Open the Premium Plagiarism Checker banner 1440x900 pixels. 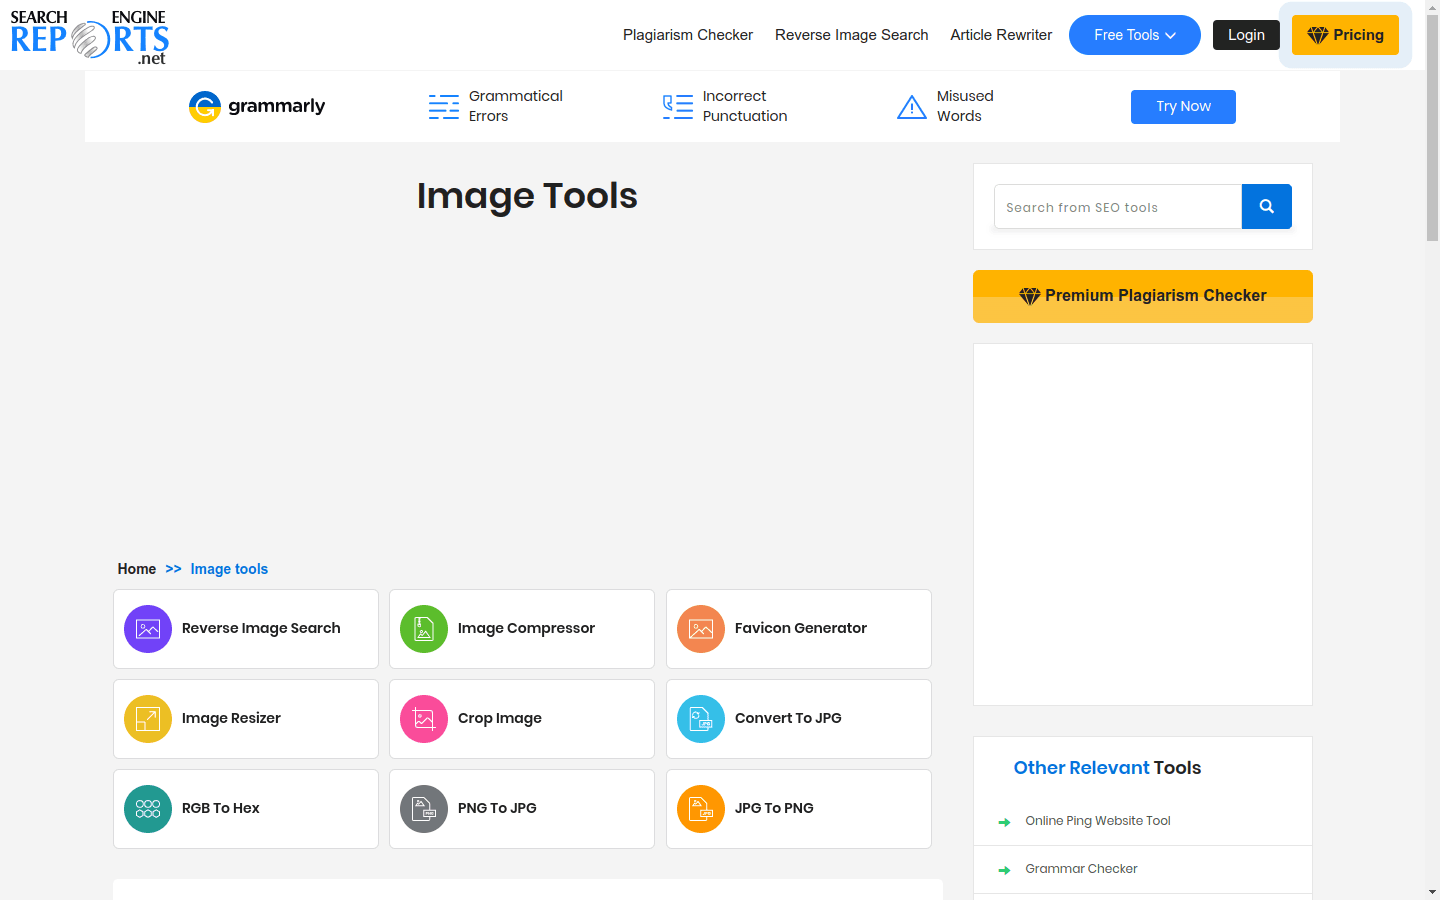[x=1142, y=296]
